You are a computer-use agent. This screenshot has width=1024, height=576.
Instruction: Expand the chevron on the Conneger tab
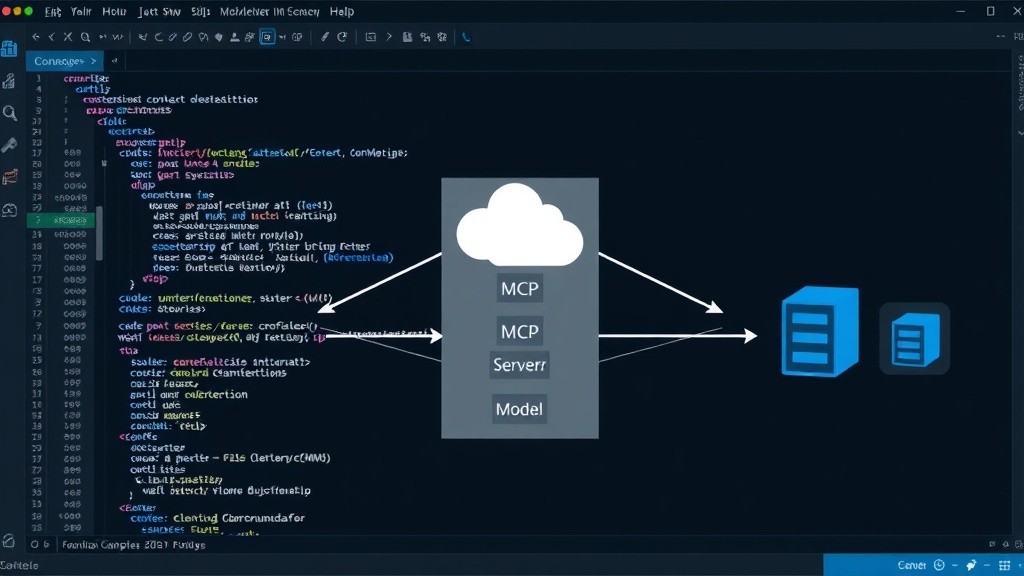click(93, 61)
